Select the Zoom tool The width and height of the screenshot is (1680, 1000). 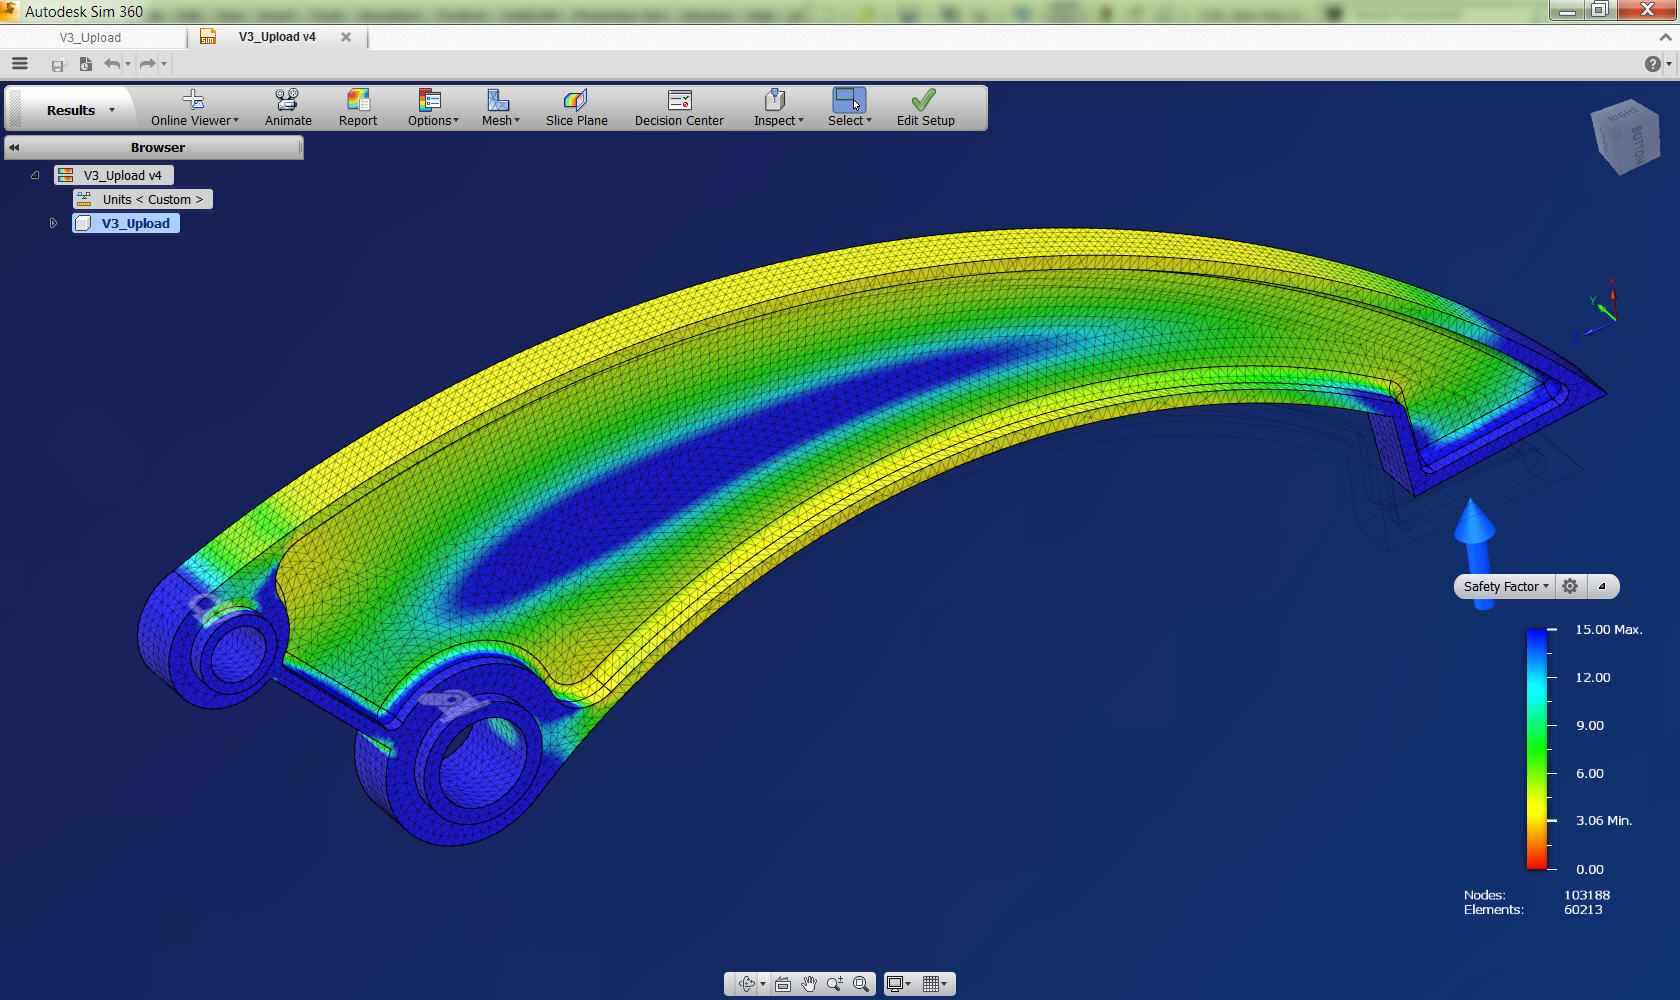click(835, 984)
